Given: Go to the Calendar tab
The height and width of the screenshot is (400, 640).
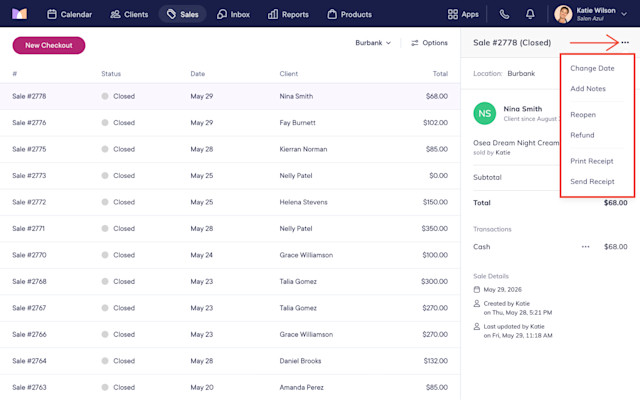Looking at the screenshot, I should coord(69,14).
